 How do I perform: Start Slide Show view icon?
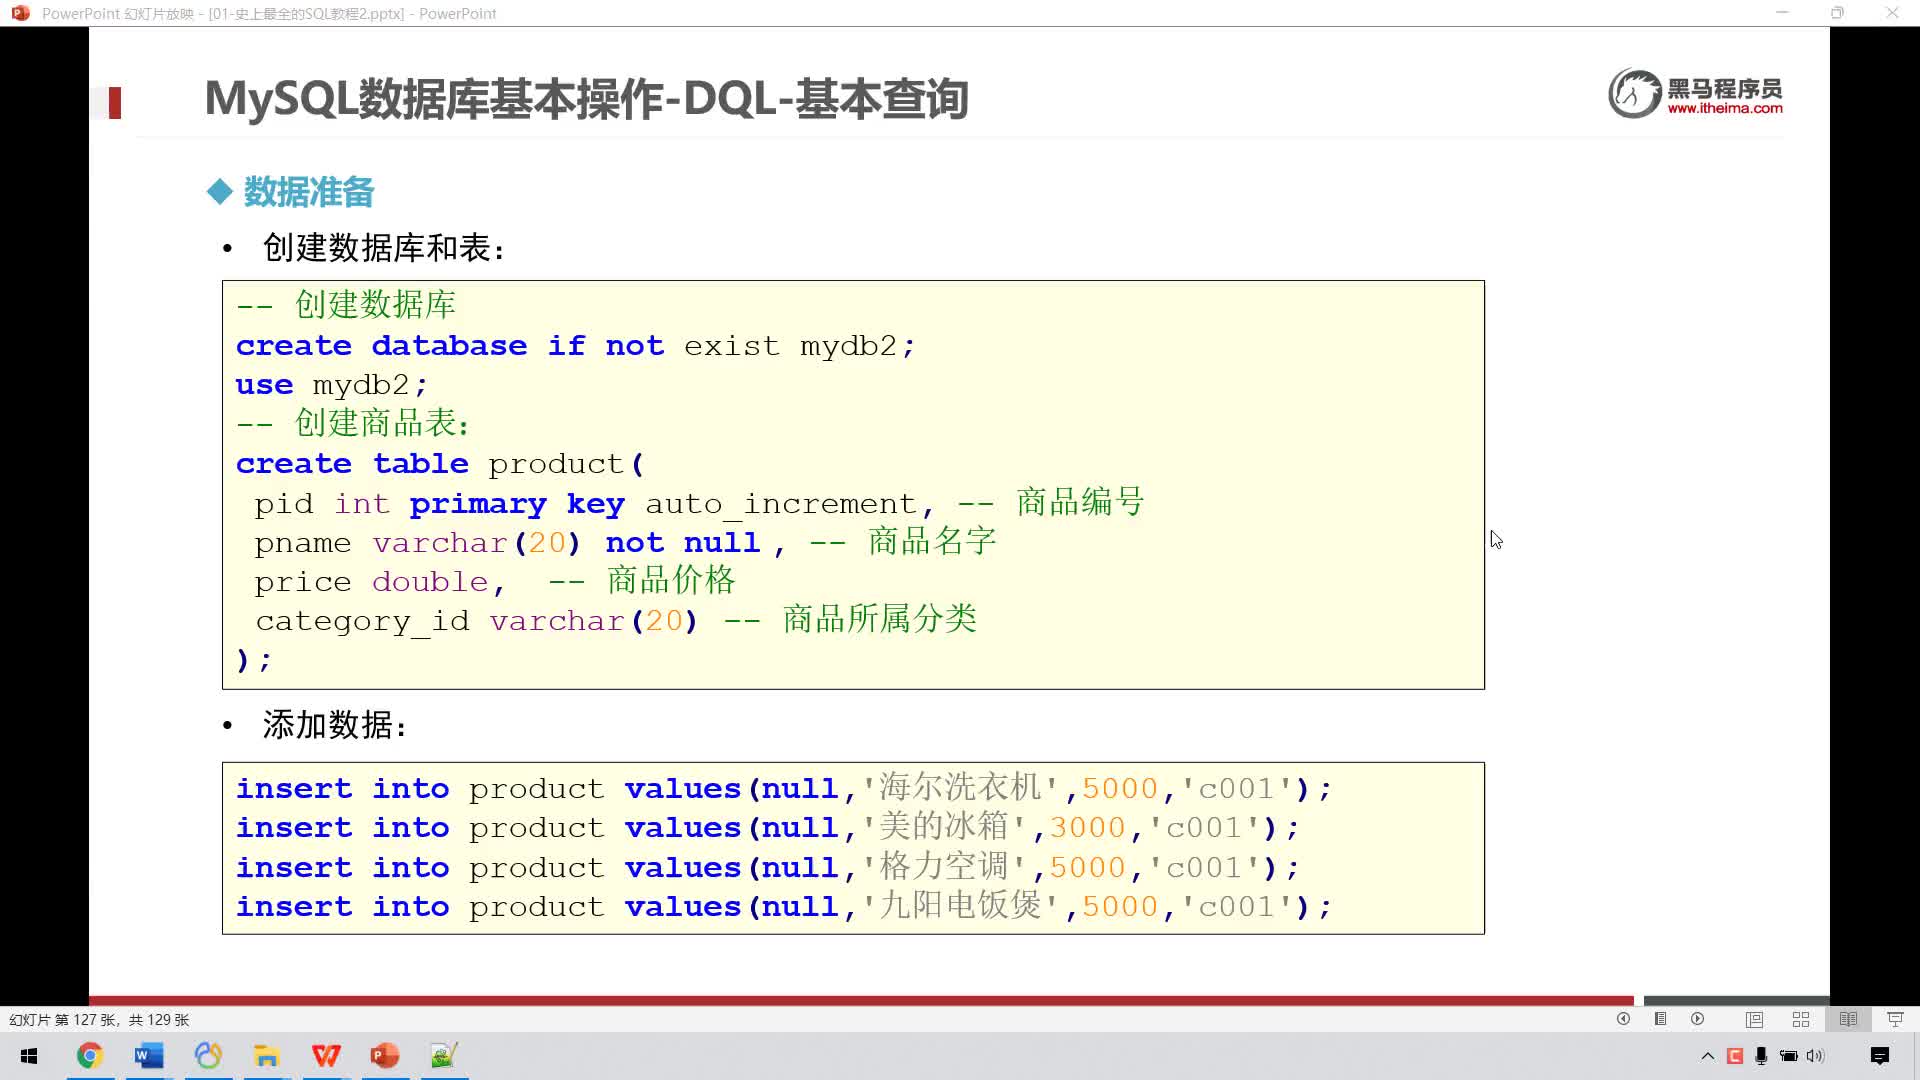coord(1895,1019)
